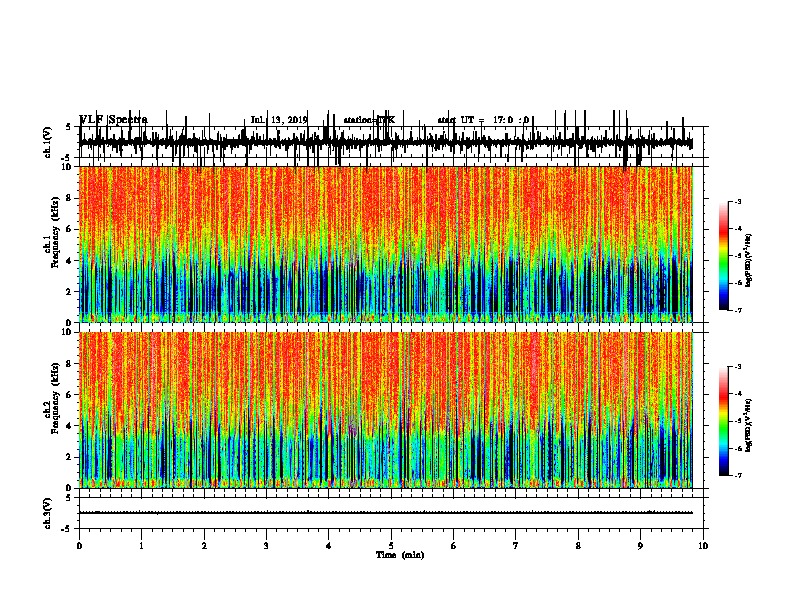Viewport: 792px width, 612px height.
Task: Click the "5" voltage tick of ch.3 waveform
Action: pyautogui.click(x=69, y=498)
